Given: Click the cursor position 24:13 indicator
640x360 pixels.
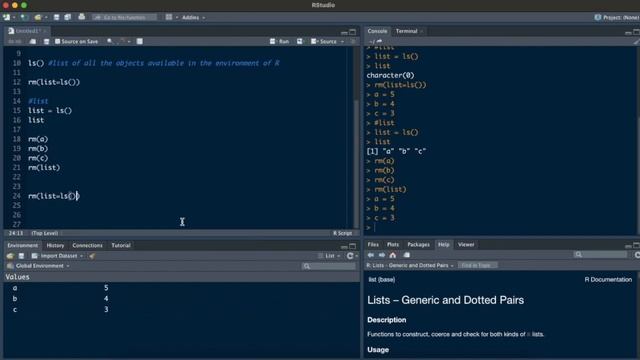Looking at the screenshot, I should coord(16,233).
